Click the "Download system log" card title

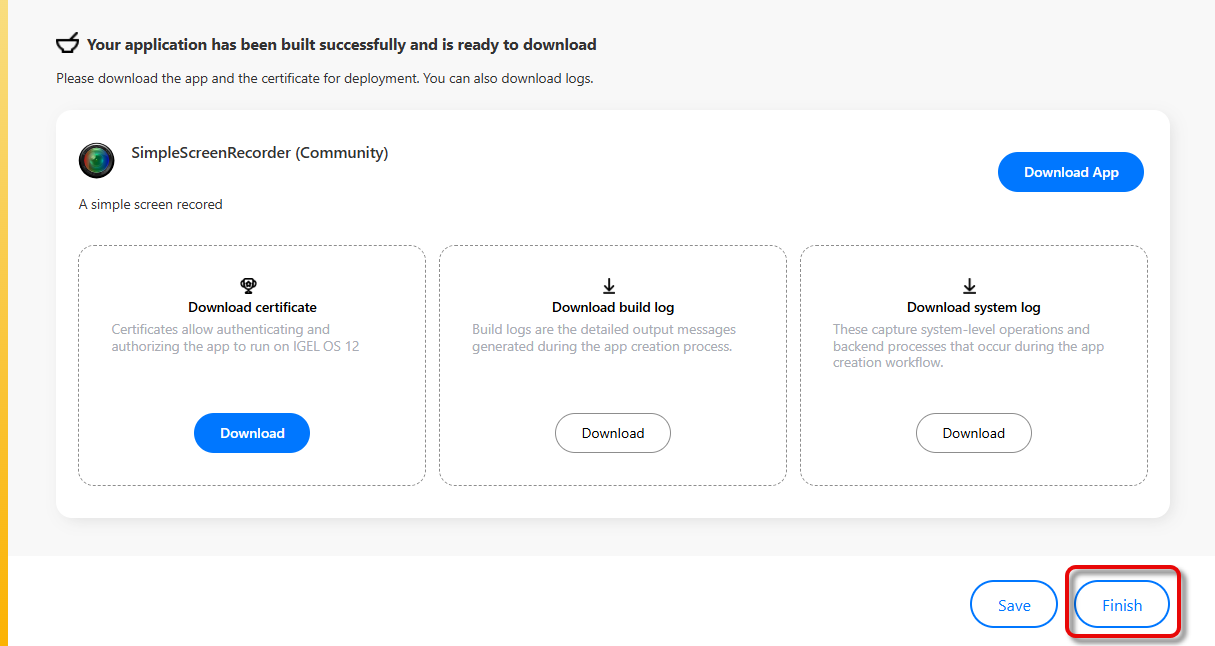click(x=974, y=307)
